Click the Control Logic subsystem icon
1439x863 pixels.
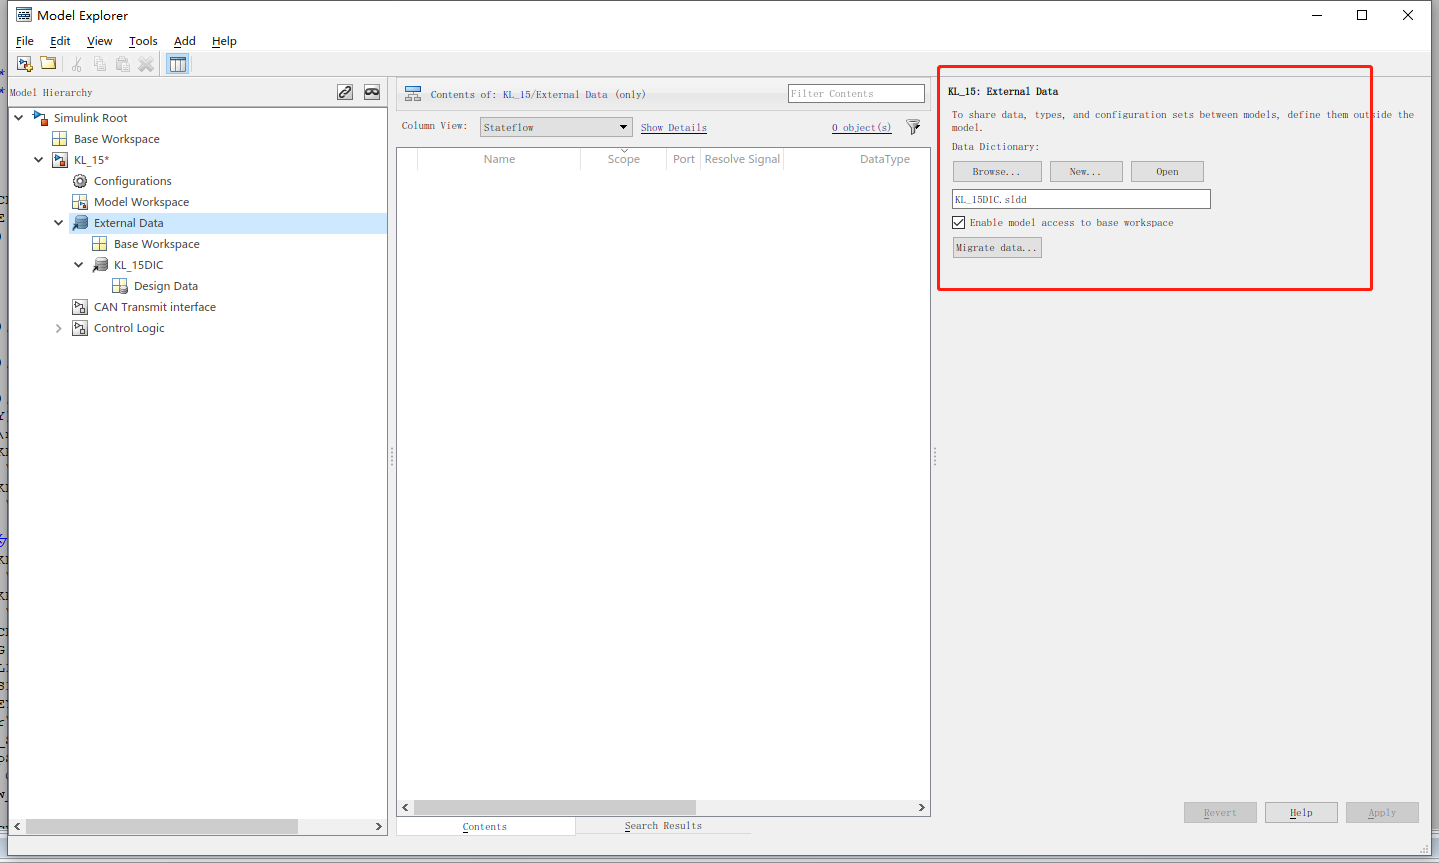tap(80, 328)
